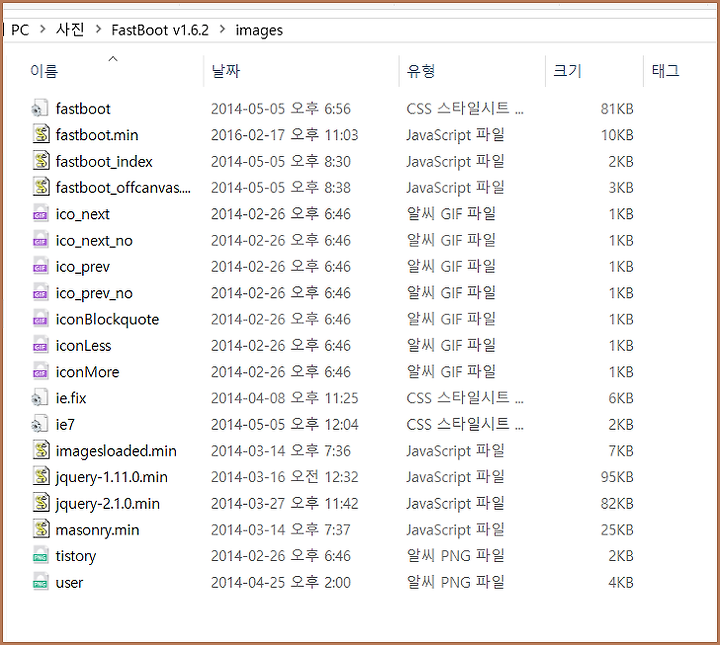Click date 2014-04-08 오후 11:25

click(x=284, y=398)
